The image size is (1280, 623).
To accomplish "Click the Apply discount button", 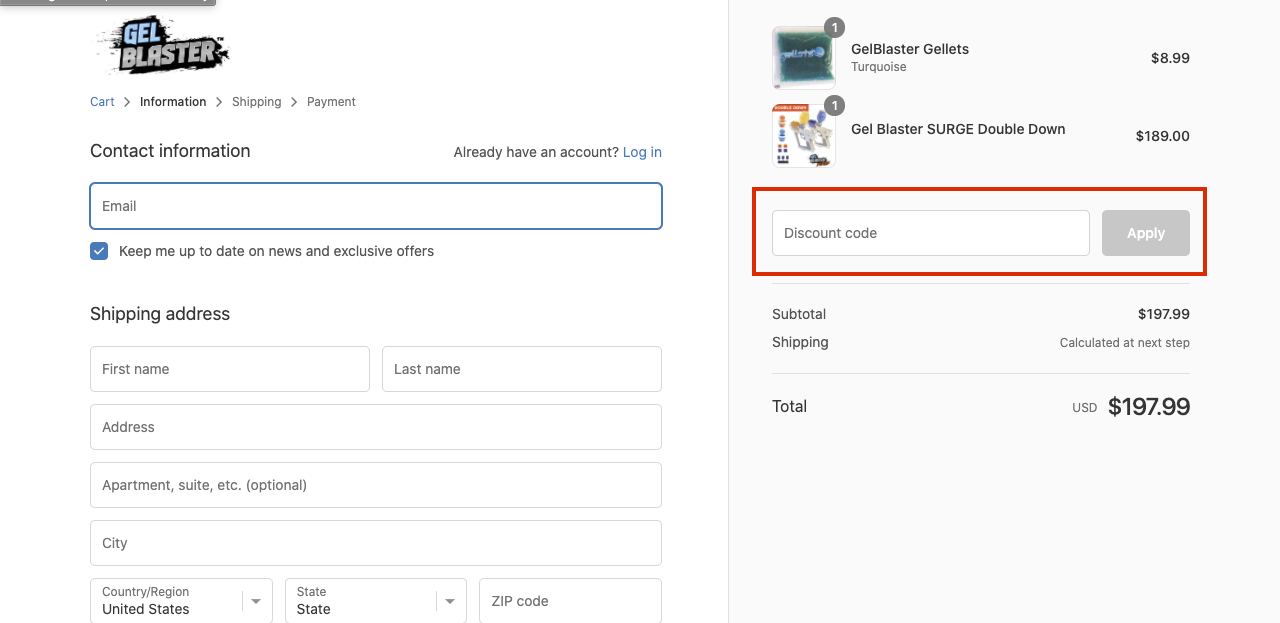I will tap(1146, 233).
